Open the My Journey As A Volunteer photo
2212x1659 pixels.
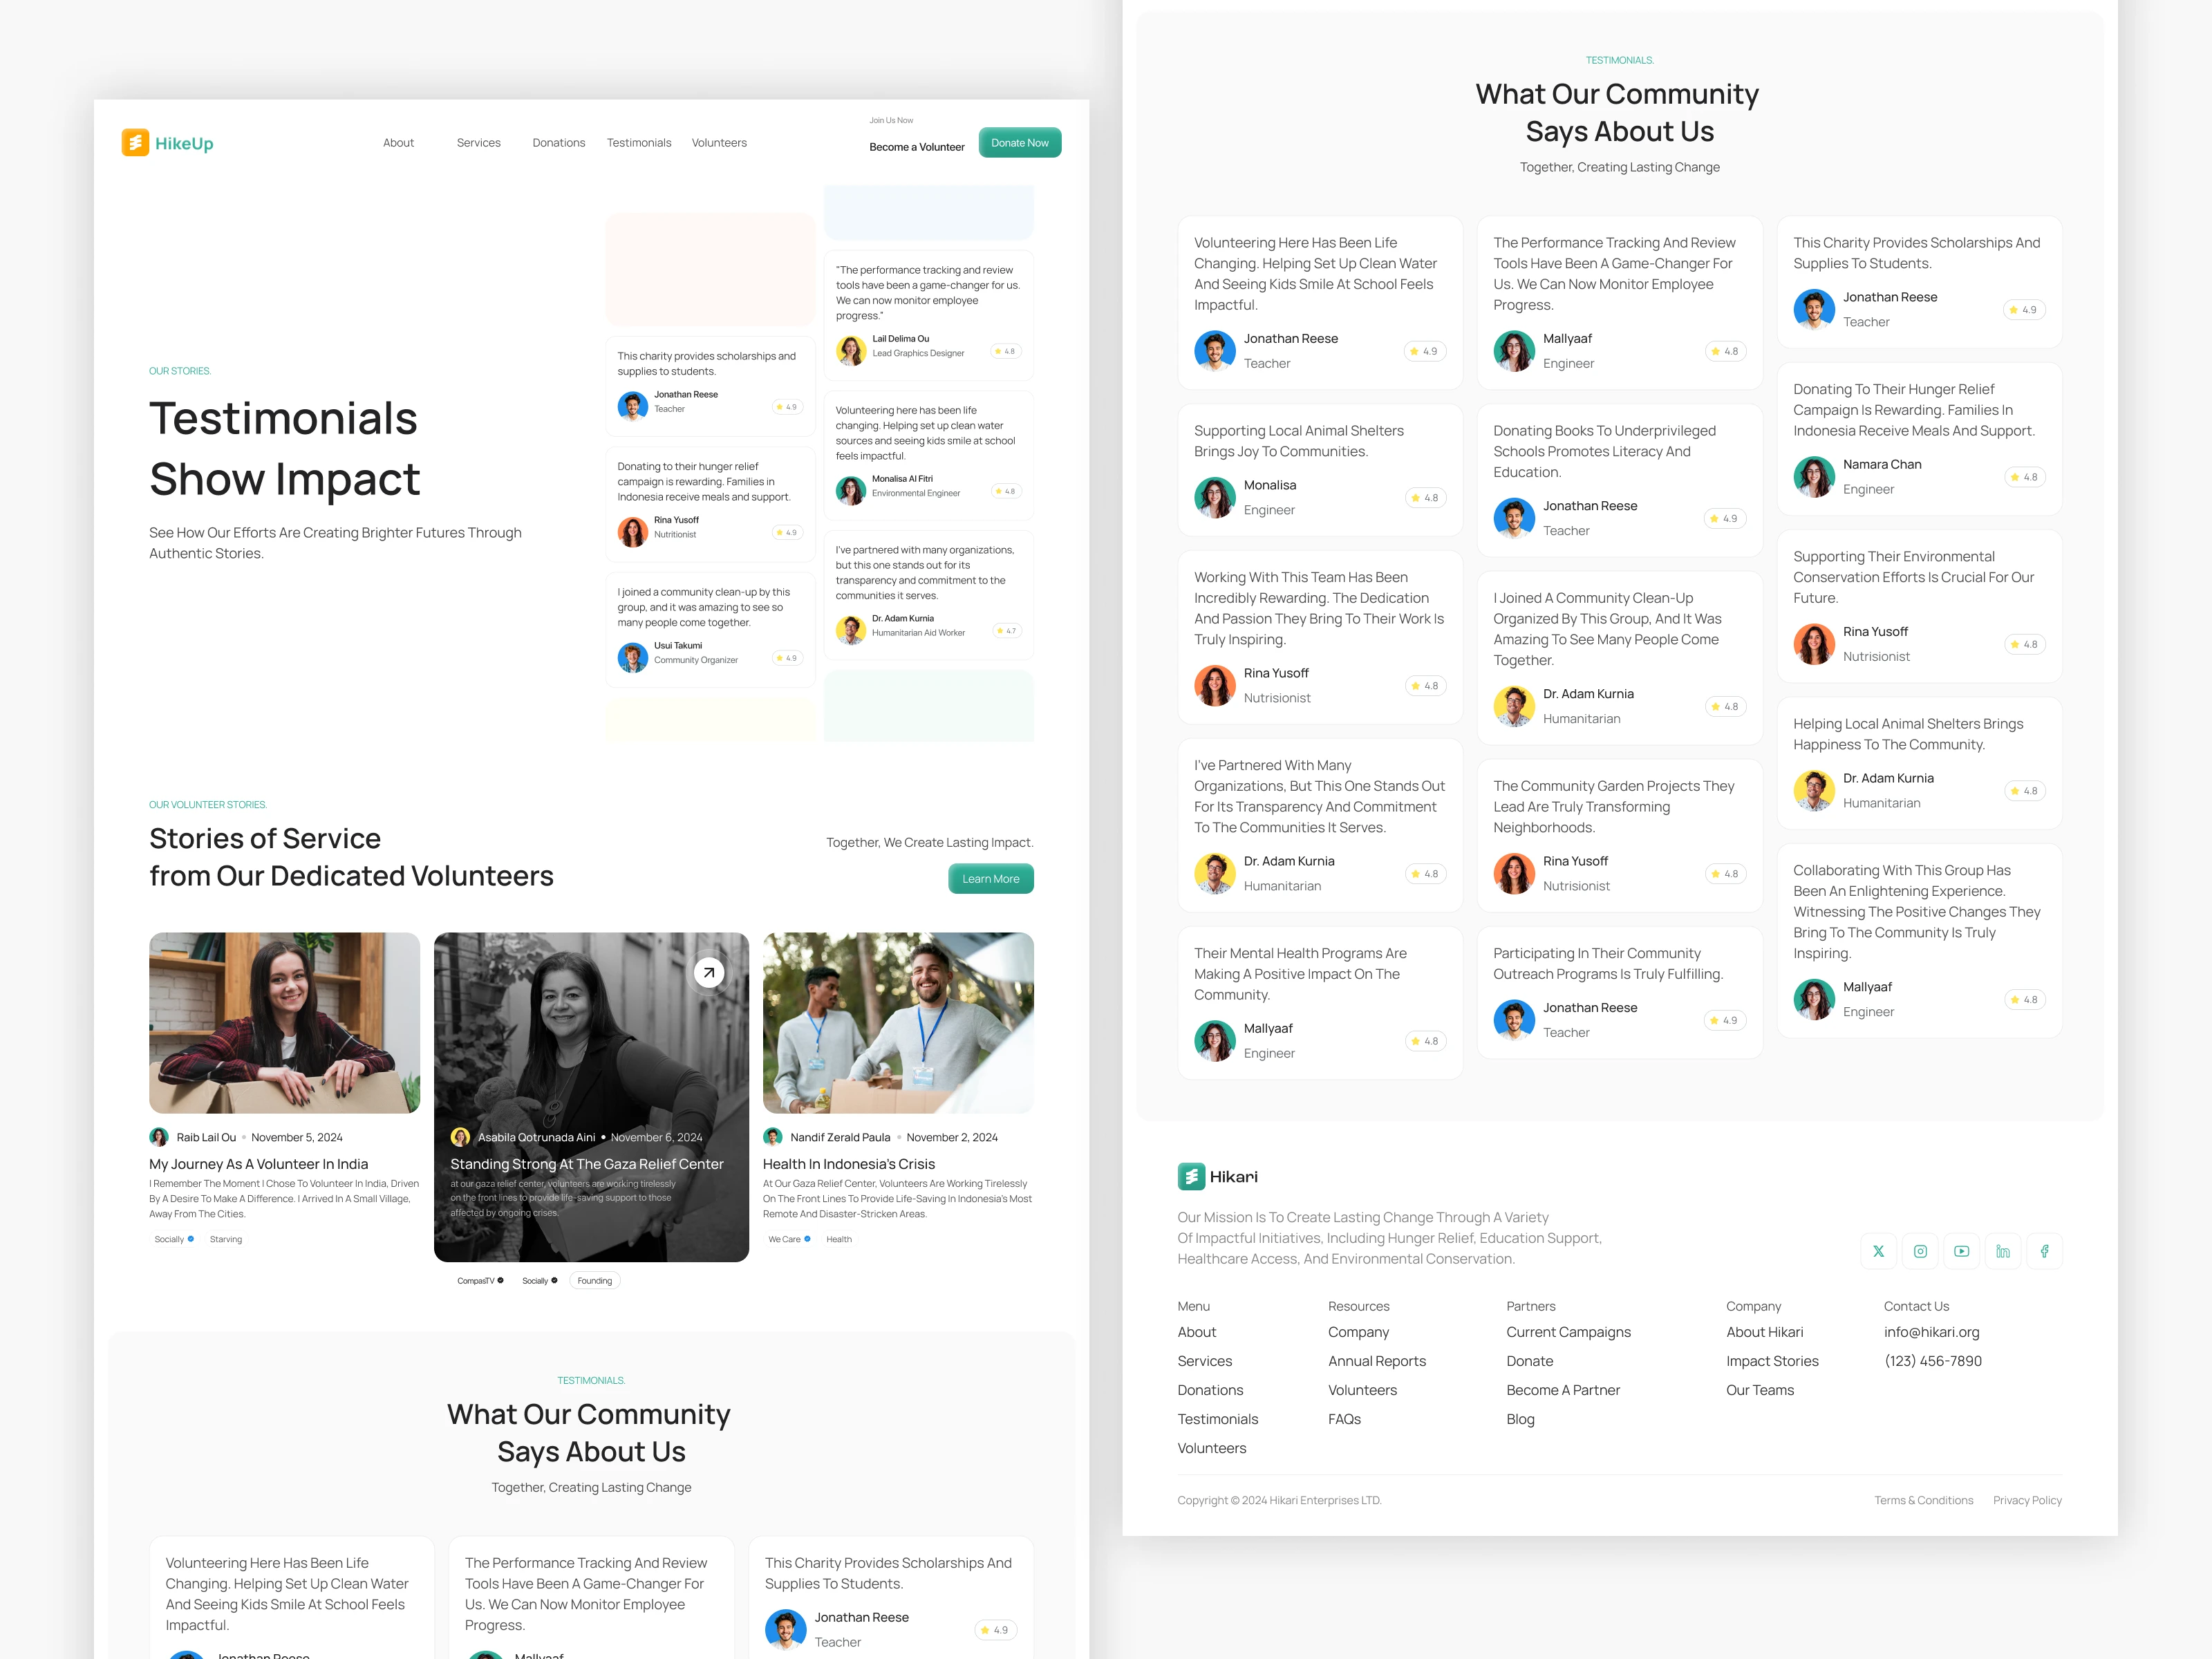tap(284, 1022)
